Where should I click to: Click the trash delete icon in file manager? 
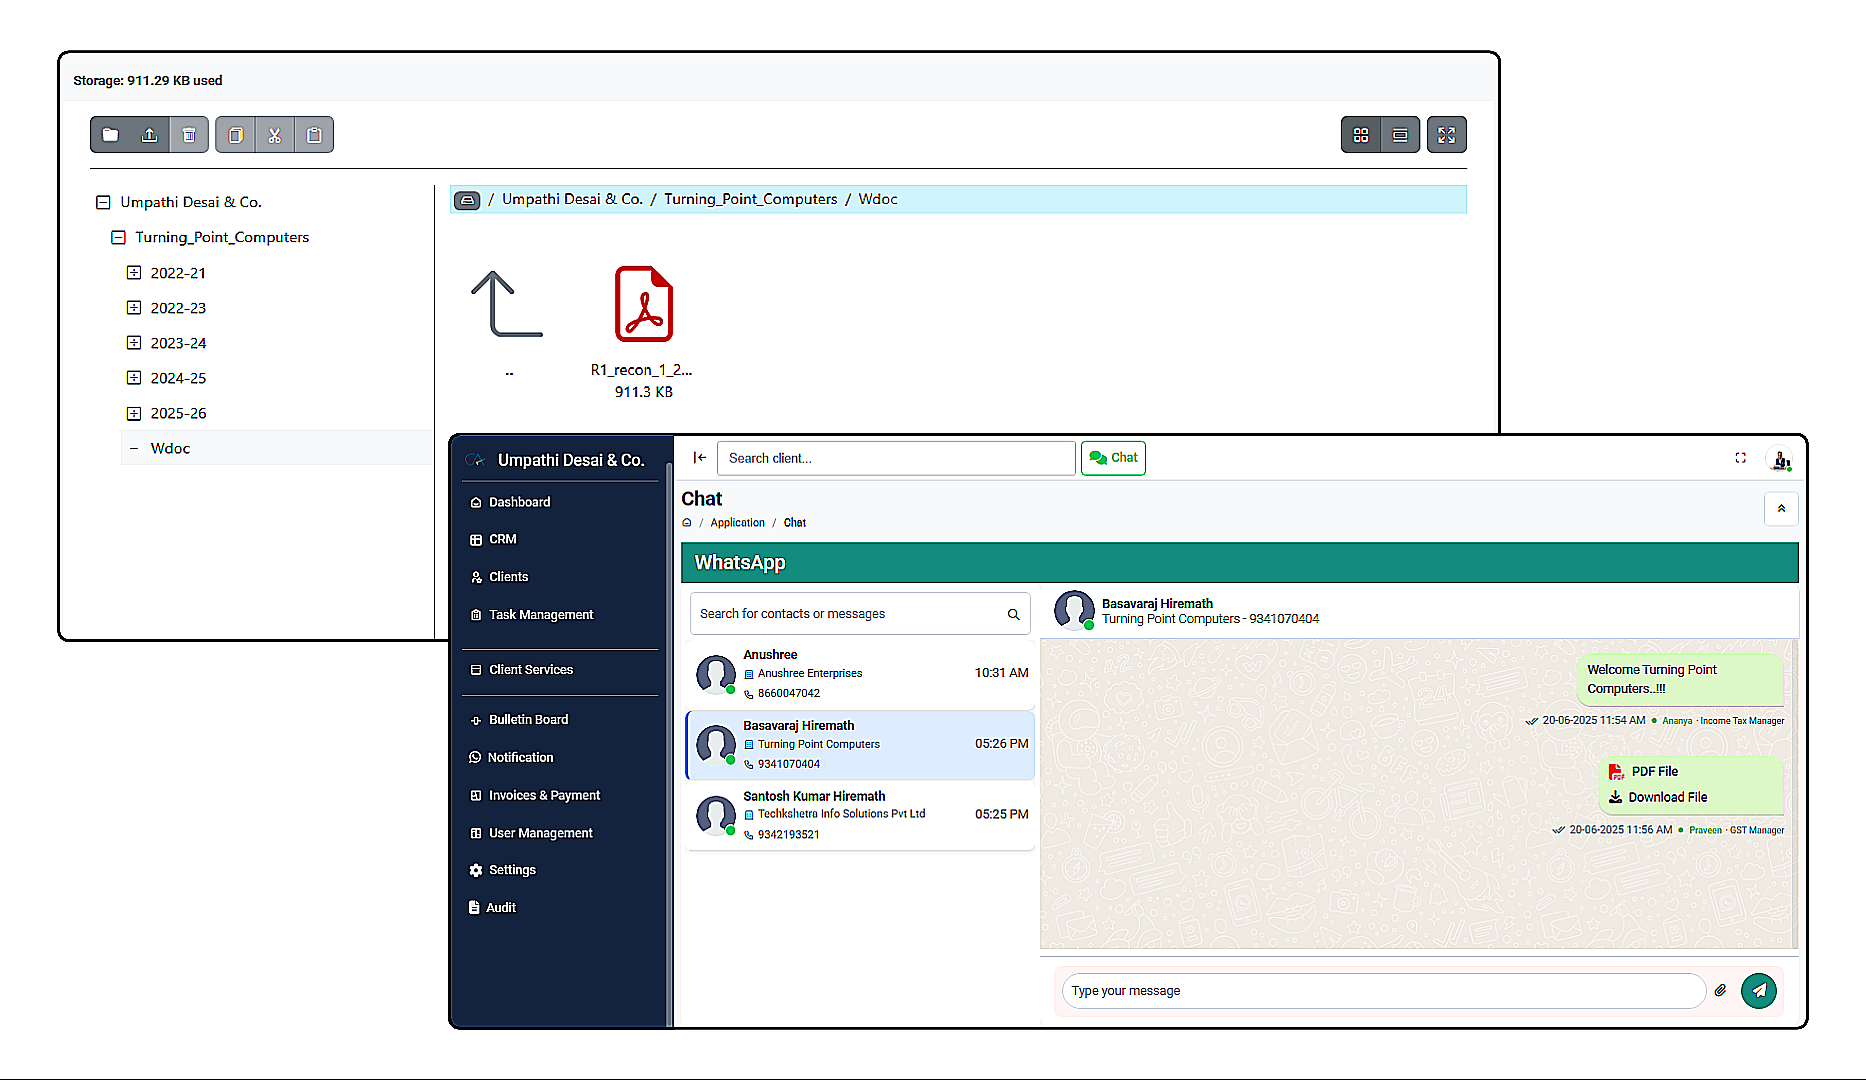pyautogui.click(x=189, y=135)
